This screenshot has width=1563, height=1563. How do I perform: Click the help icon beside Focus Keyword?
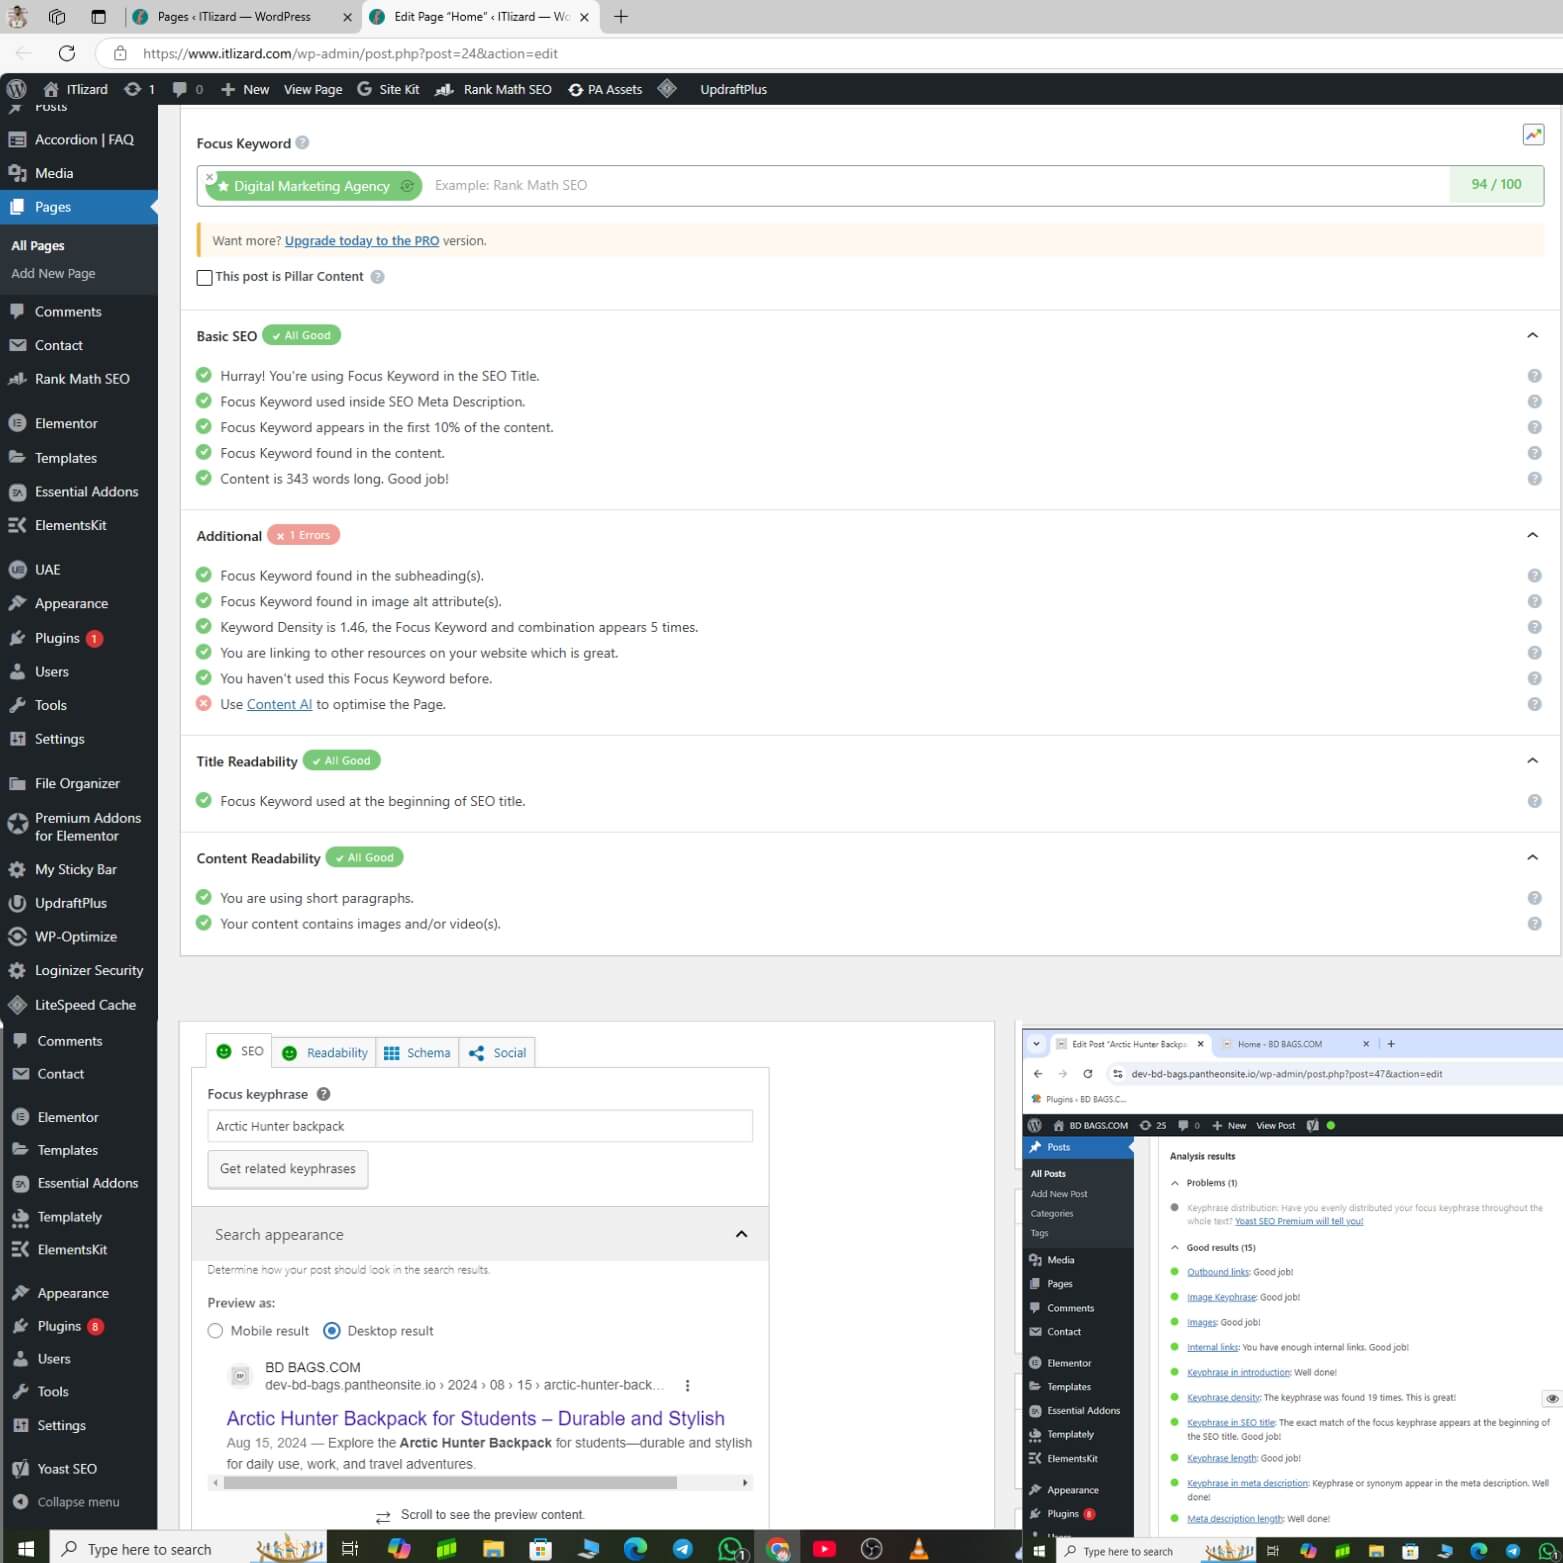302,143
